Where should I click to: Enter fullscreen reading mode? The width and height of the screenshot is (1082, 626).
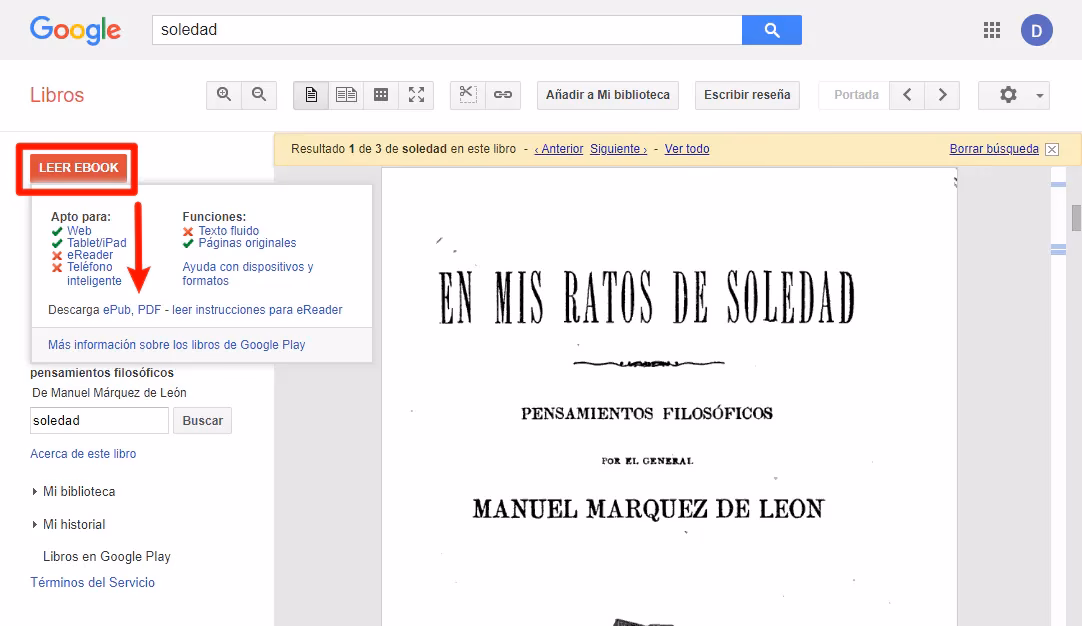pos(416,94)
